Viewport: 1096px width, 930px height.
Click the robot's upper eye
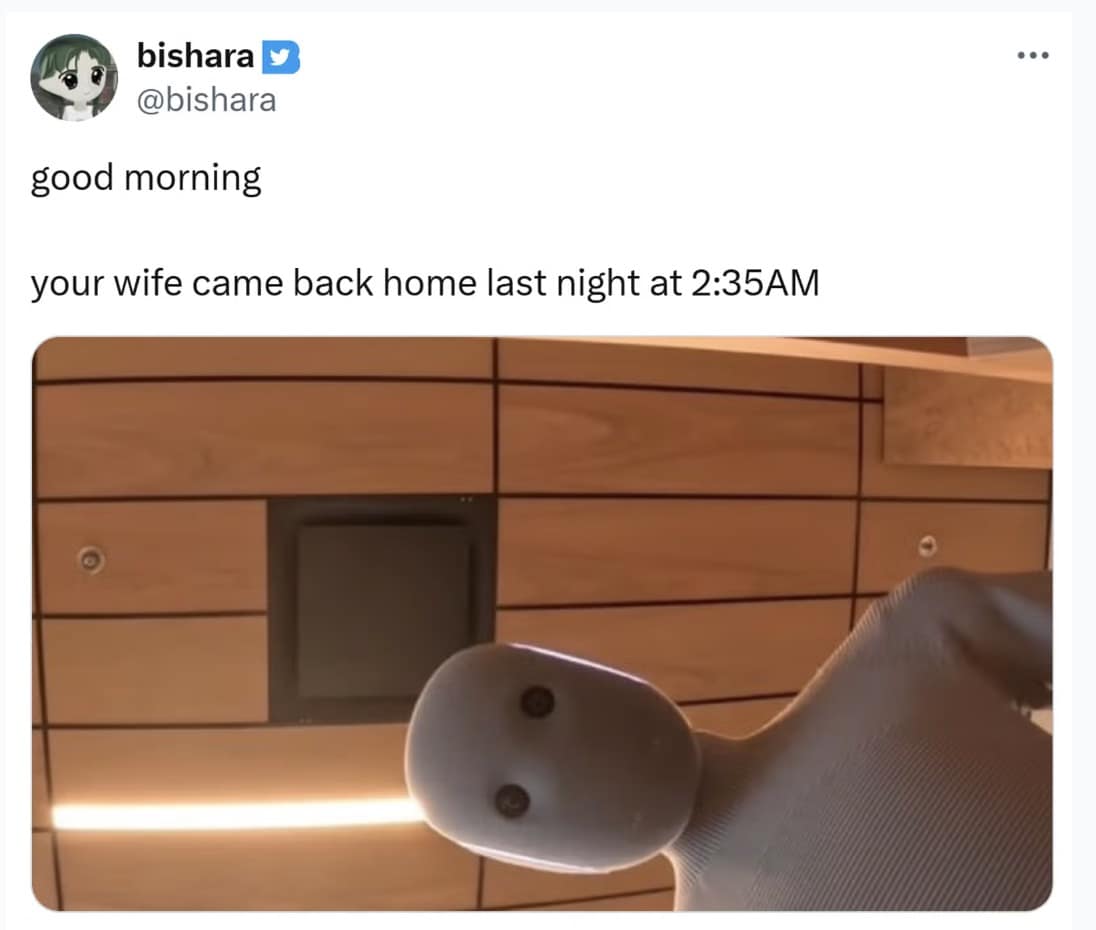(538, 702)
